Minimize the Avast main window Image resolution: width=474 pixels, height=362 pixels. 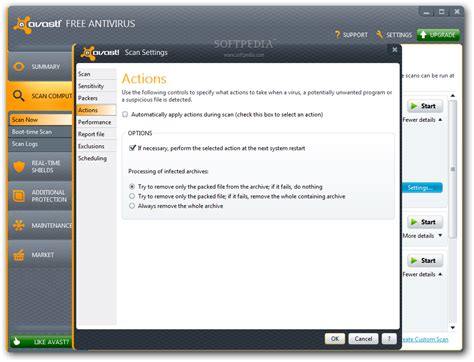click(x=426, y=12)
